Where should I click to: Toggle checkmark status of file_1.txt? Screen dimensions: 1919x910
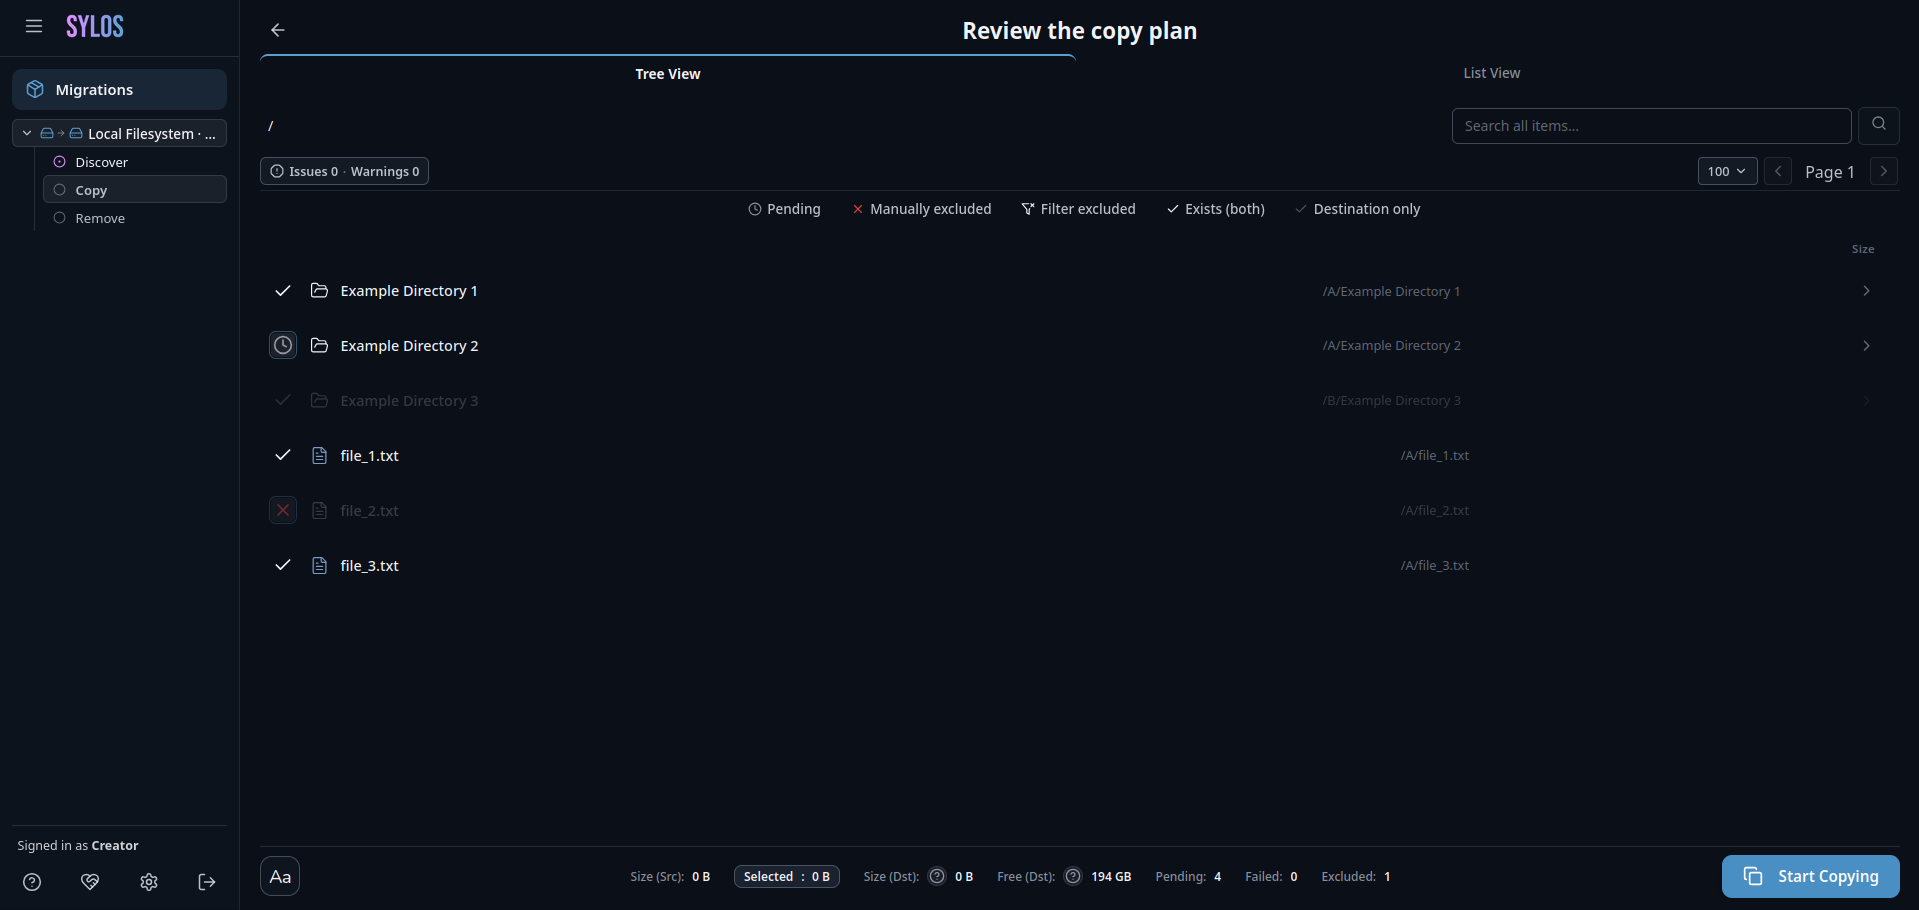pos(283,455)
